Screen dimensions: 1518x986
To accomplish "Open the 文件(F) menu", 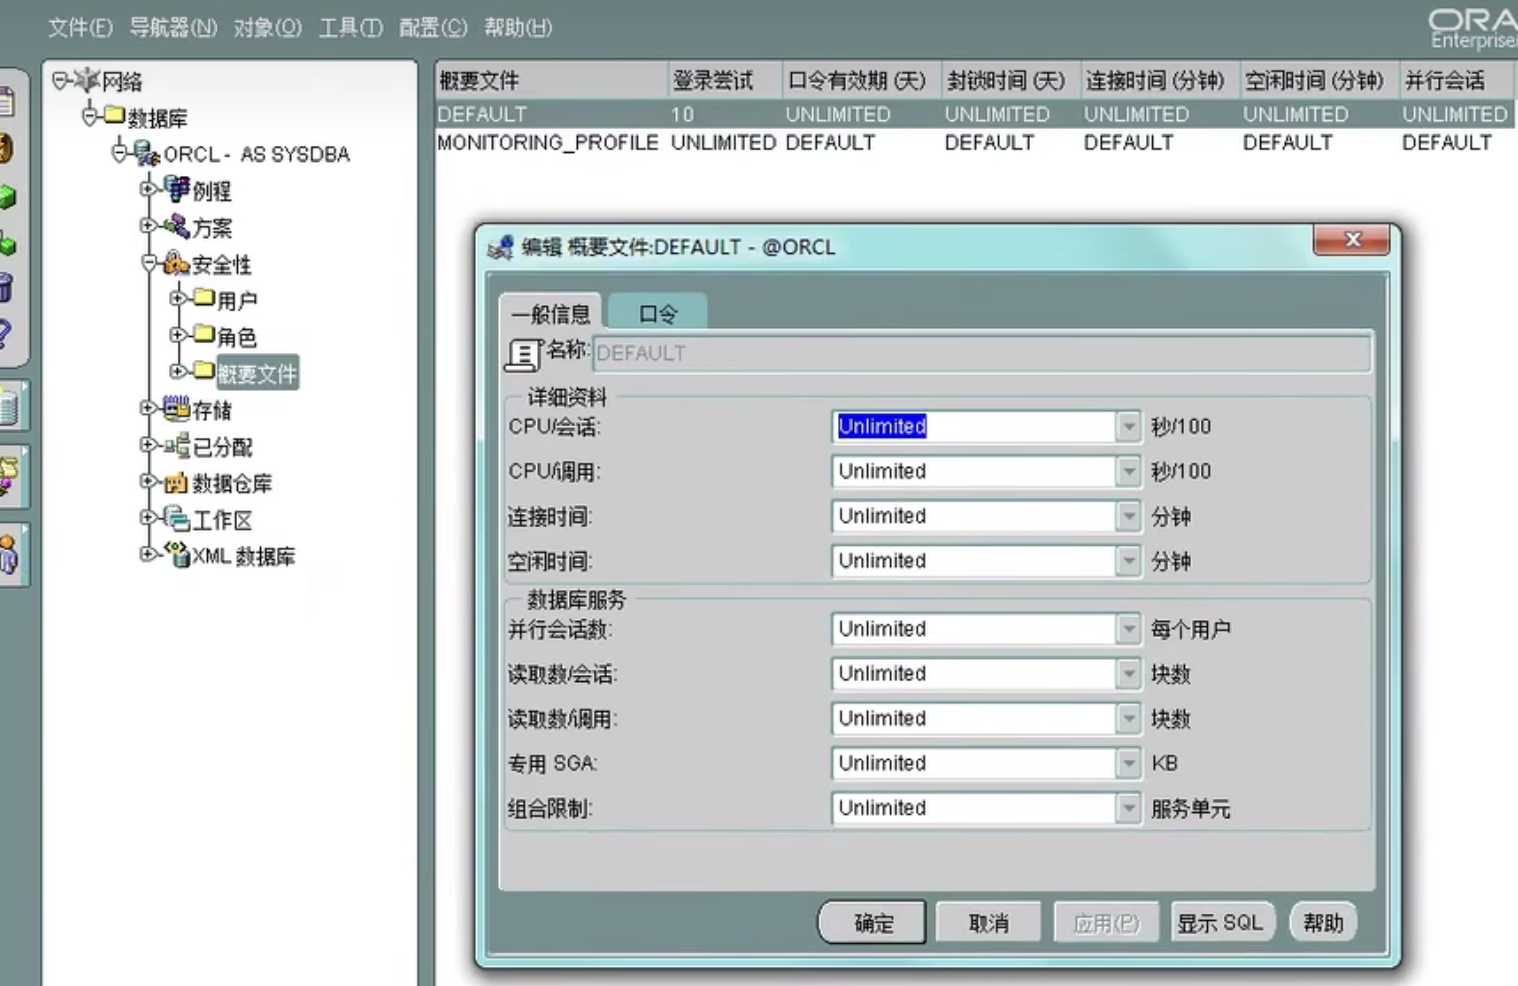I will tap(80, 27).
